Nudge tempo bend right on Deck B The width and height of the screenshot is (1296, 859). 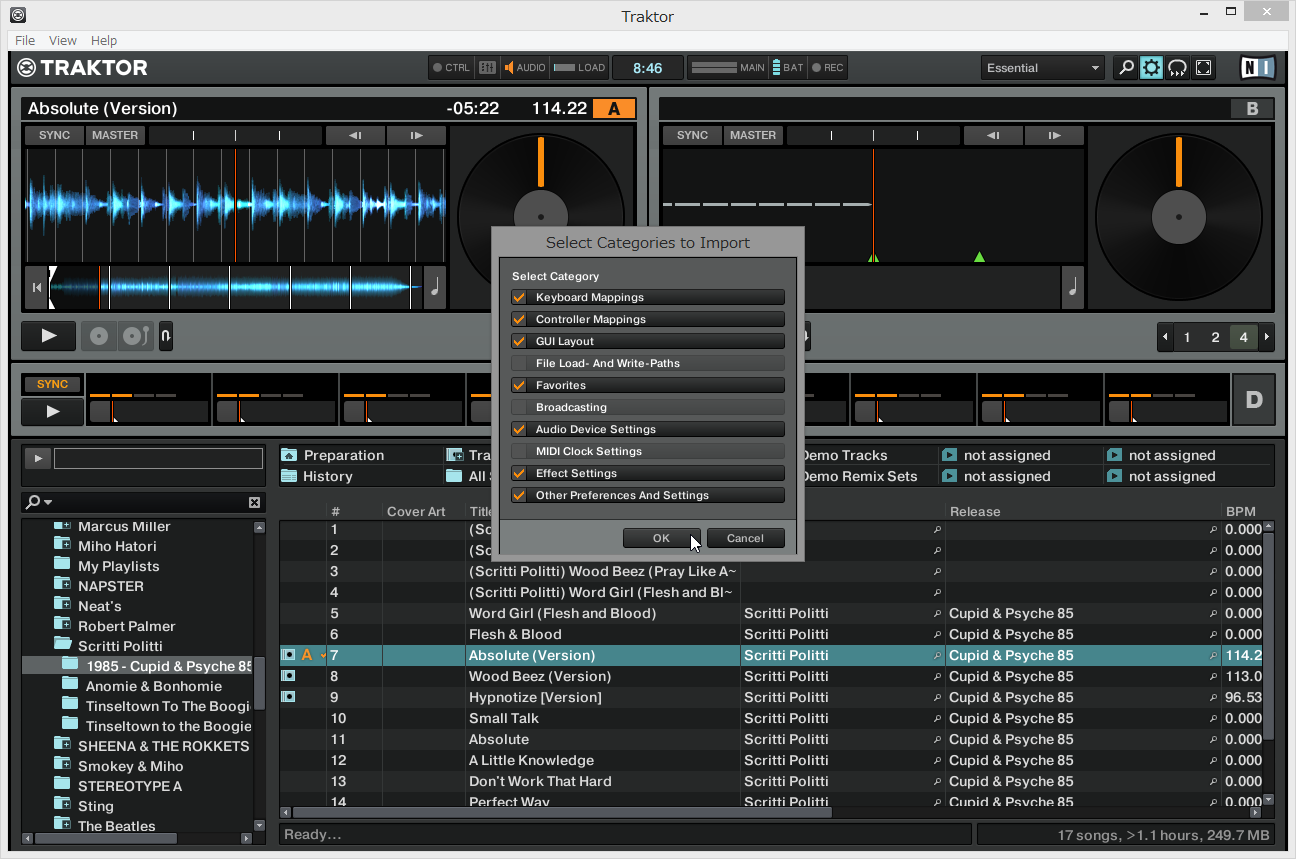tap(1054, 135)
